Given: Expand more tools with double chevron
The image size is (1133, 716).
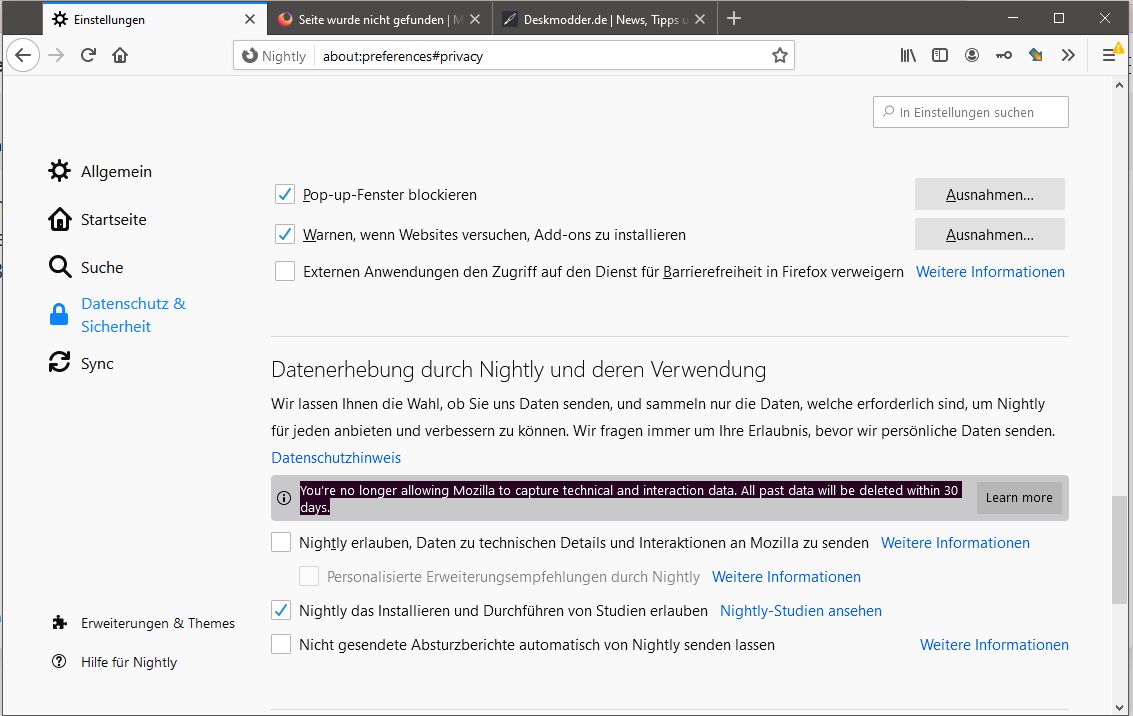Looking at the screenshot, I should point(1068,55).
